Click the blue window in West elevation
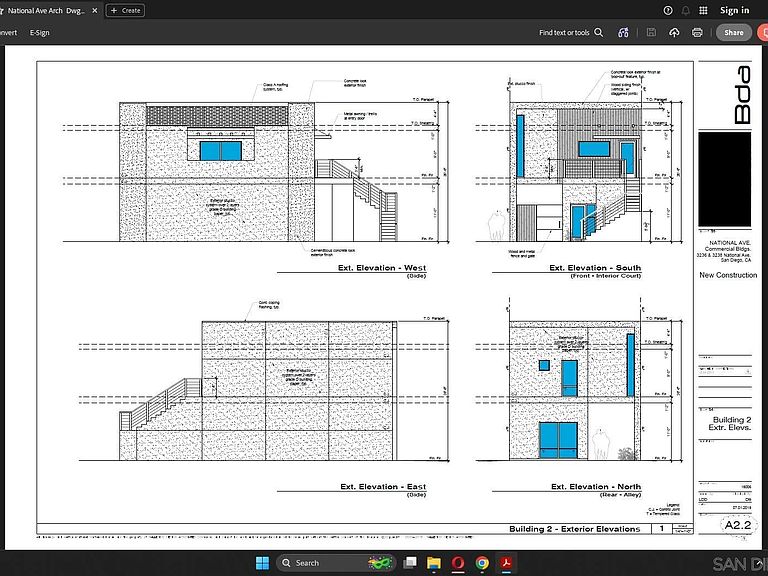Viewport: 768px width, 576px height. [x=220, y=151]
